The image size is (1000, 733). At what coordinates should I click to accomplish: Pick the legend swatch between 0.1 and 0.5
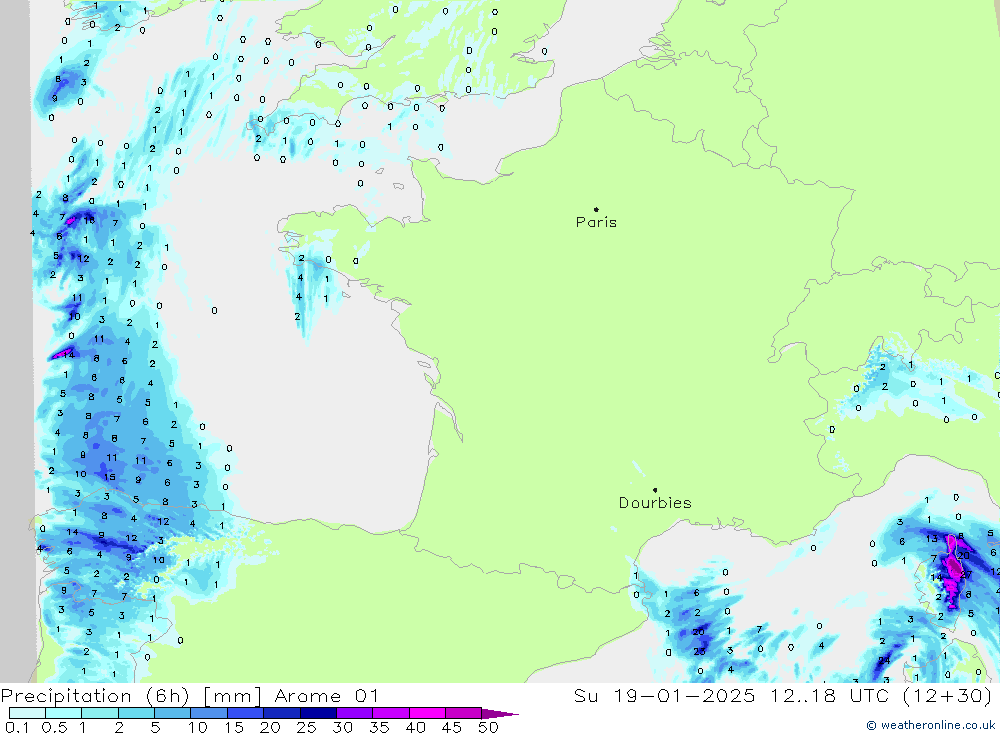[x=27, y=713]
